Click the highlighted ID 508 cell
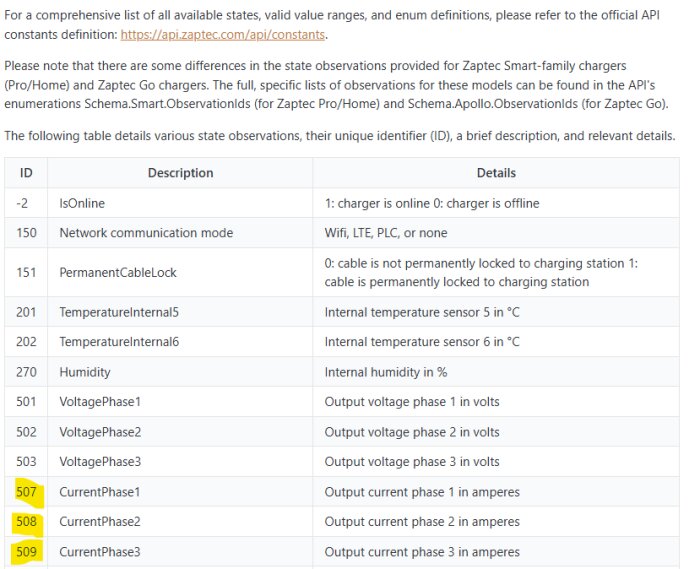This screenshot has width=700, height=569. point(26,521)
